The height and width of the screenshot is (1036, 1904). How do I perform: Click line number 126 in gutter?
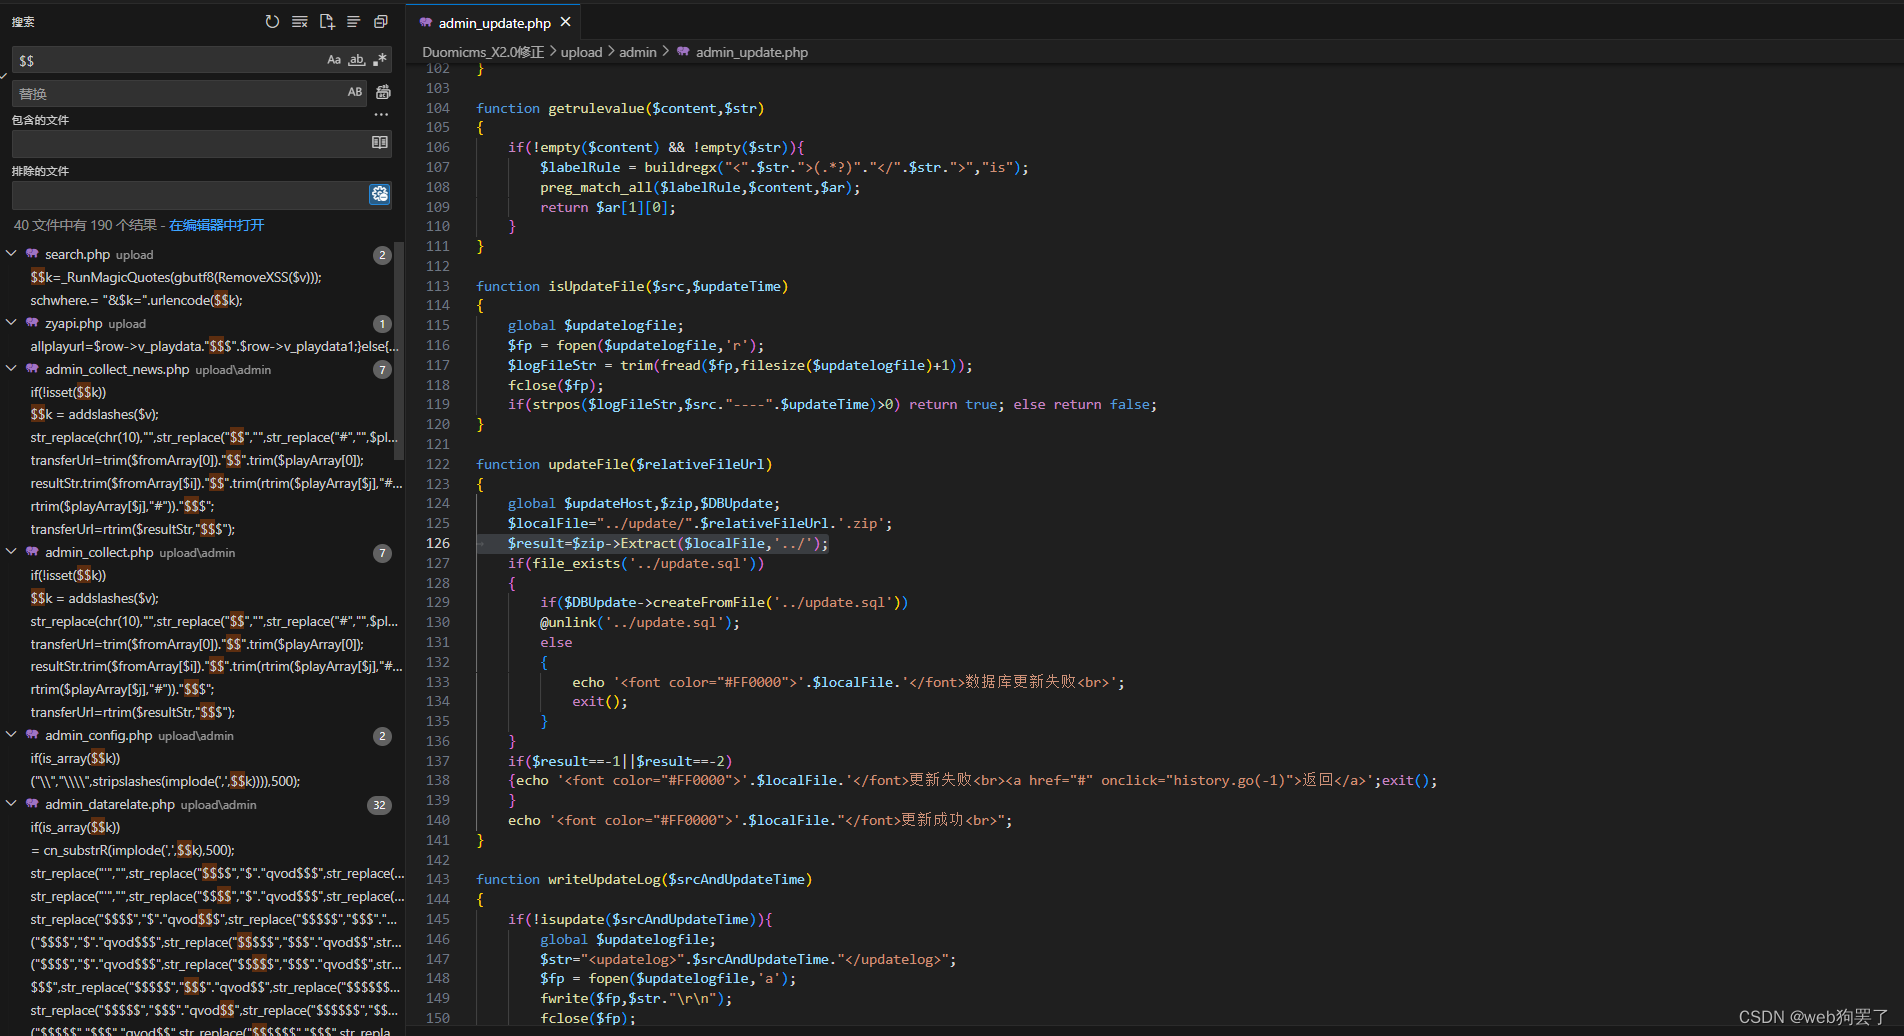pos(438,543)
